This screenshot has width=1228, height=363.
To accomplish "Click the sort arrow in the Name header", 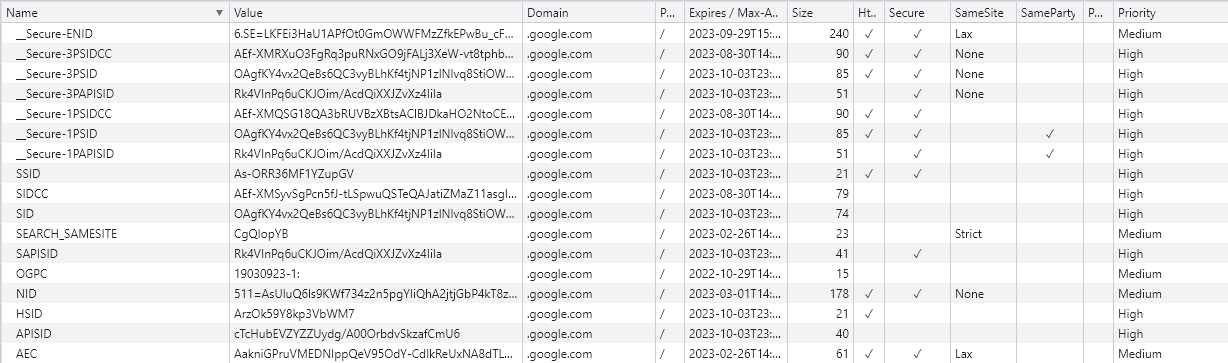I will [219, 13].
